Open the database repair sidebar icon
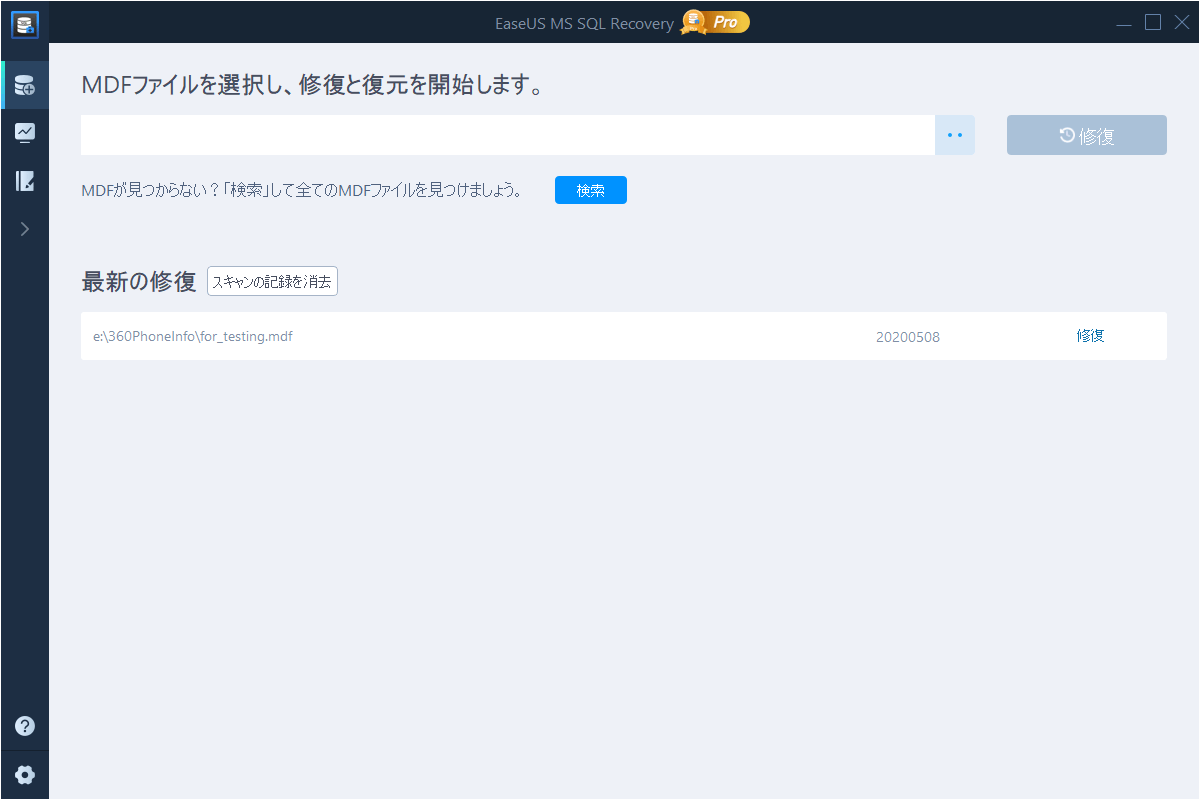The height and width of the screenshot is (800, 1200). pyautogui.click(x=25, y=85)
